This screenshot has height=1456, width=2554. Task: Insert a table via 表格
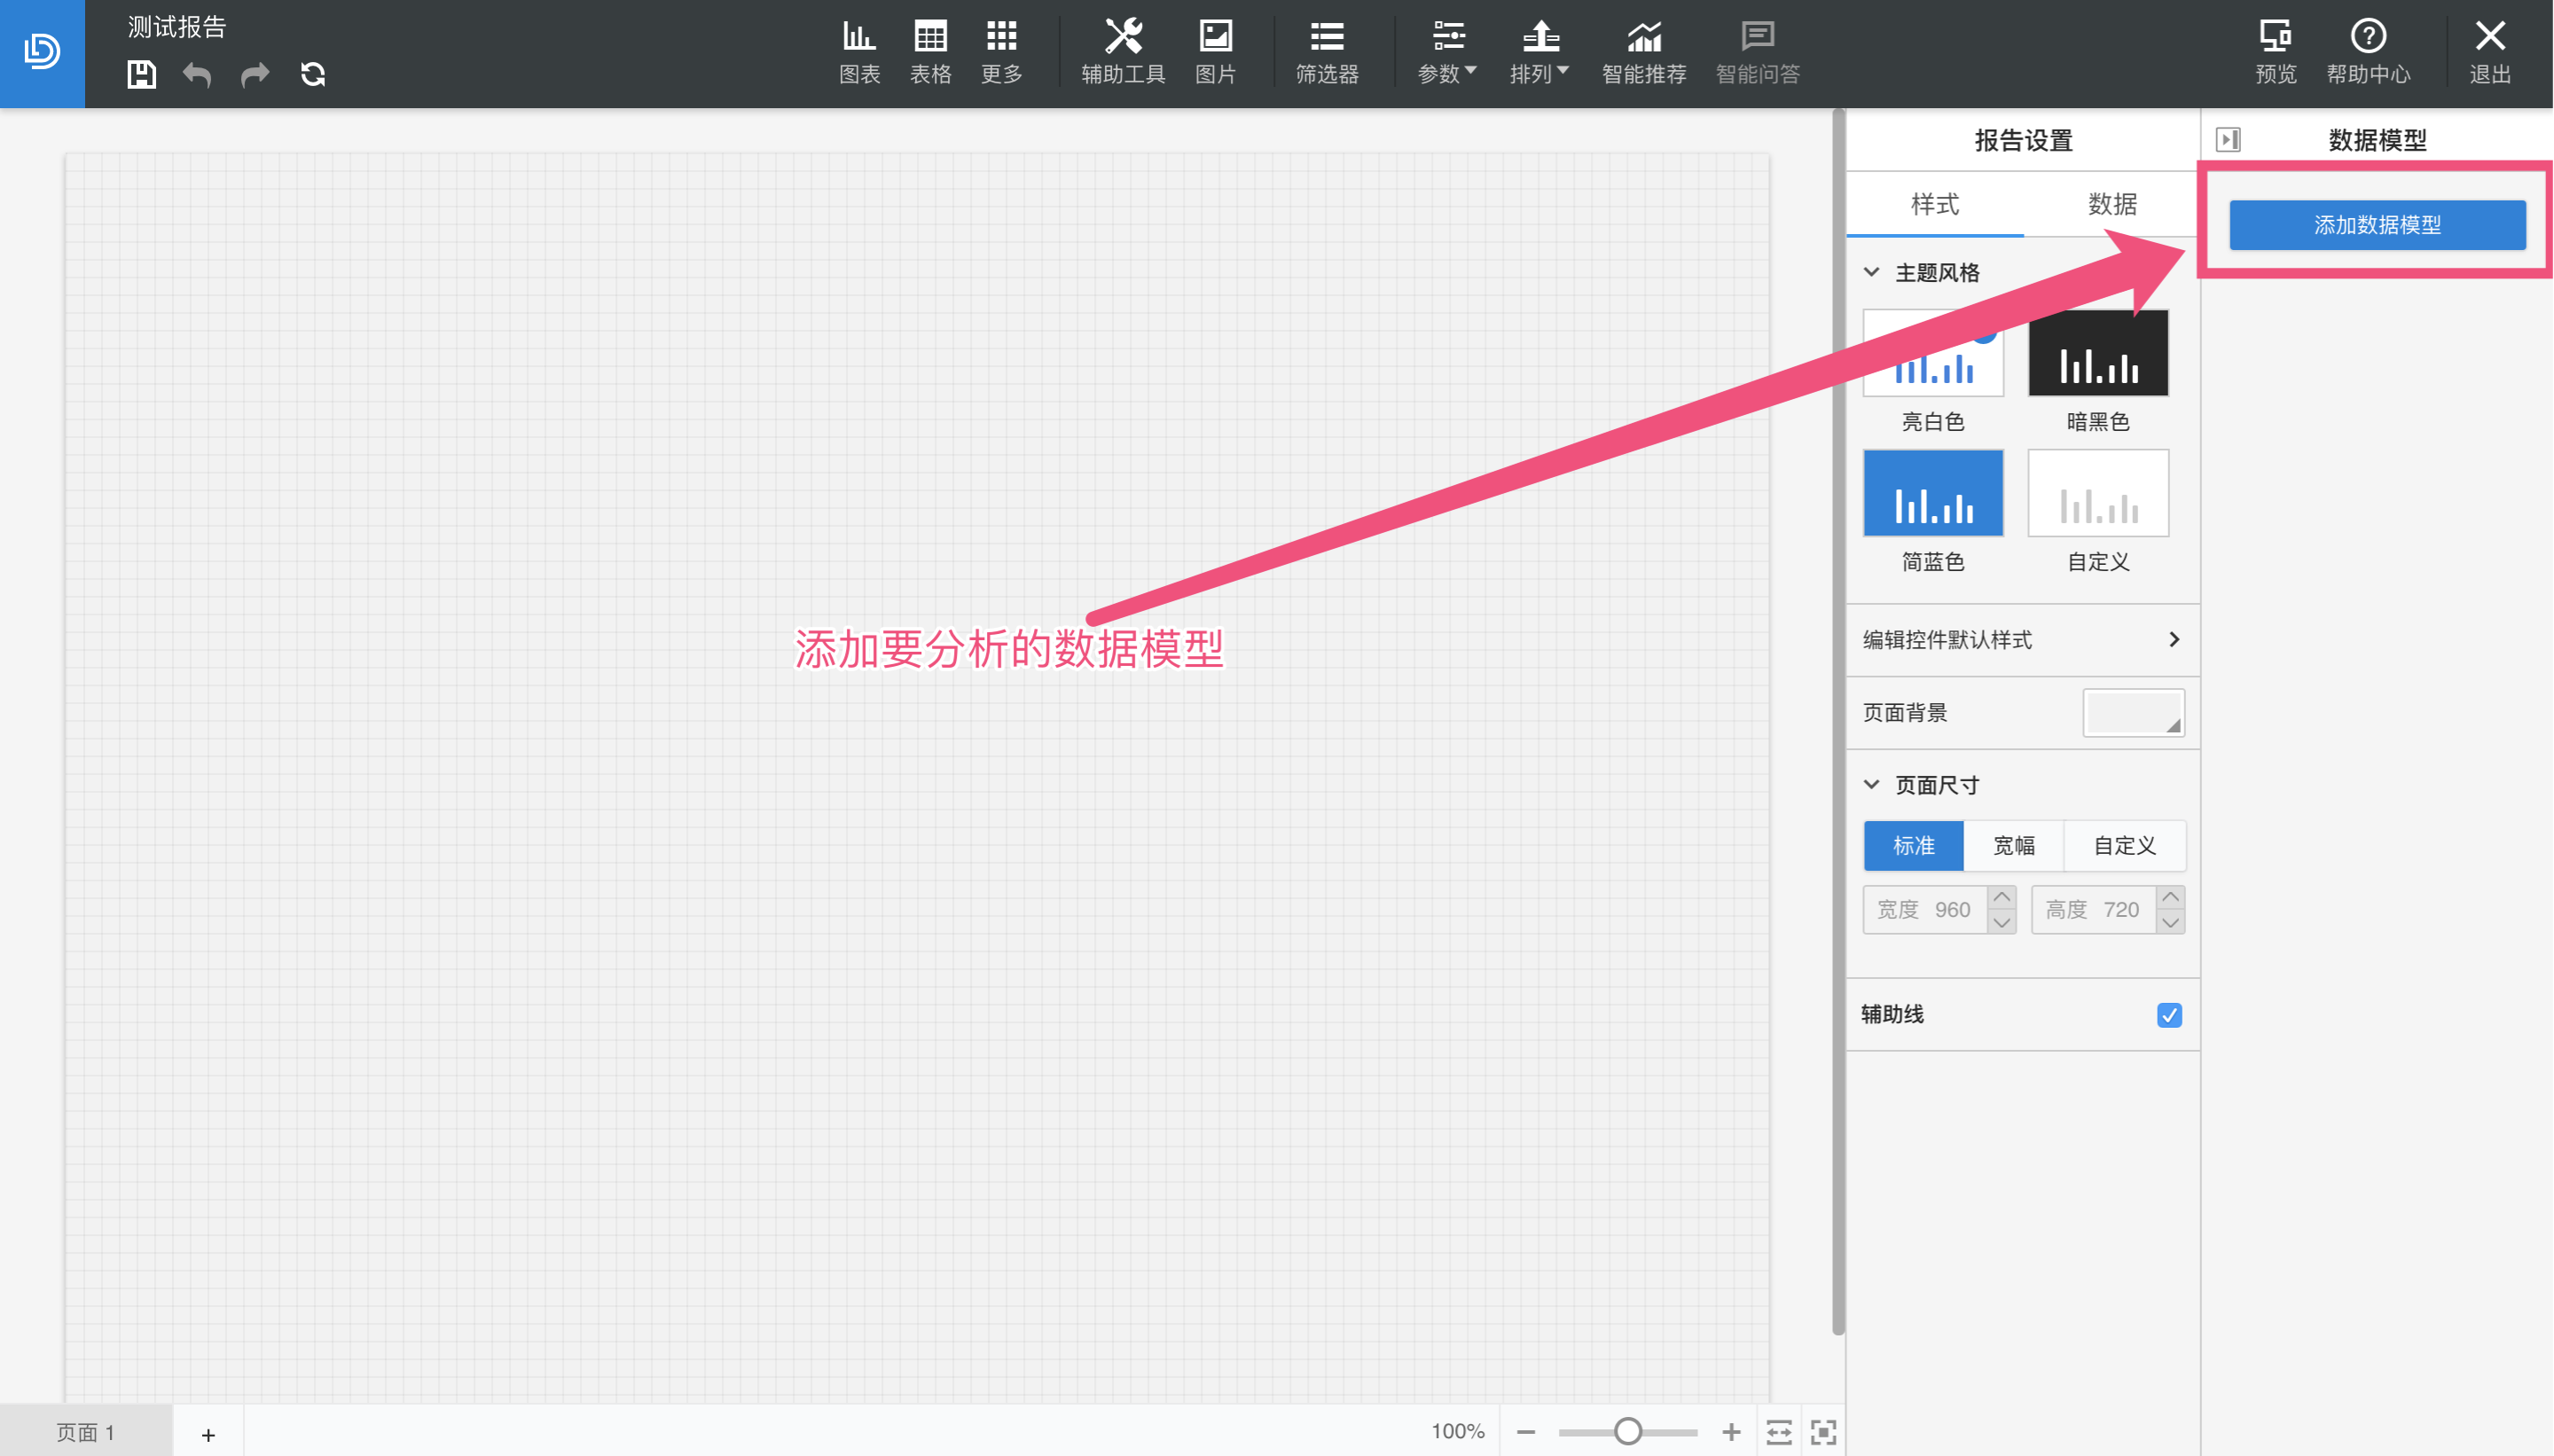click(x=930, y=52)
